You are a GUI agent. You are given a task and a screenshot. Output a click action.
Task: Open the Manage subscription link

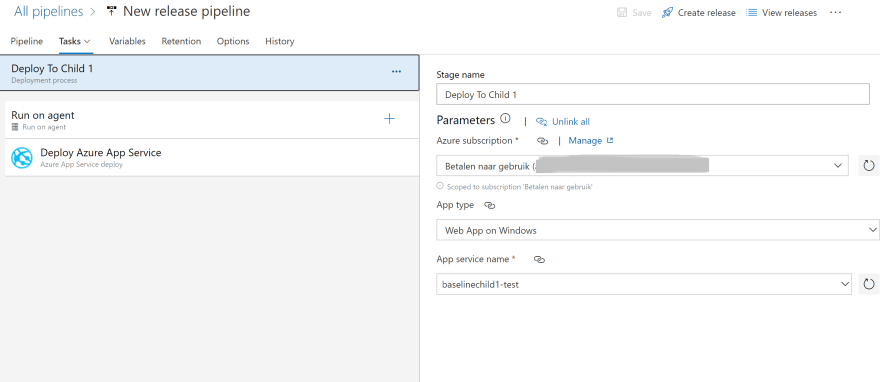(590, 141)
